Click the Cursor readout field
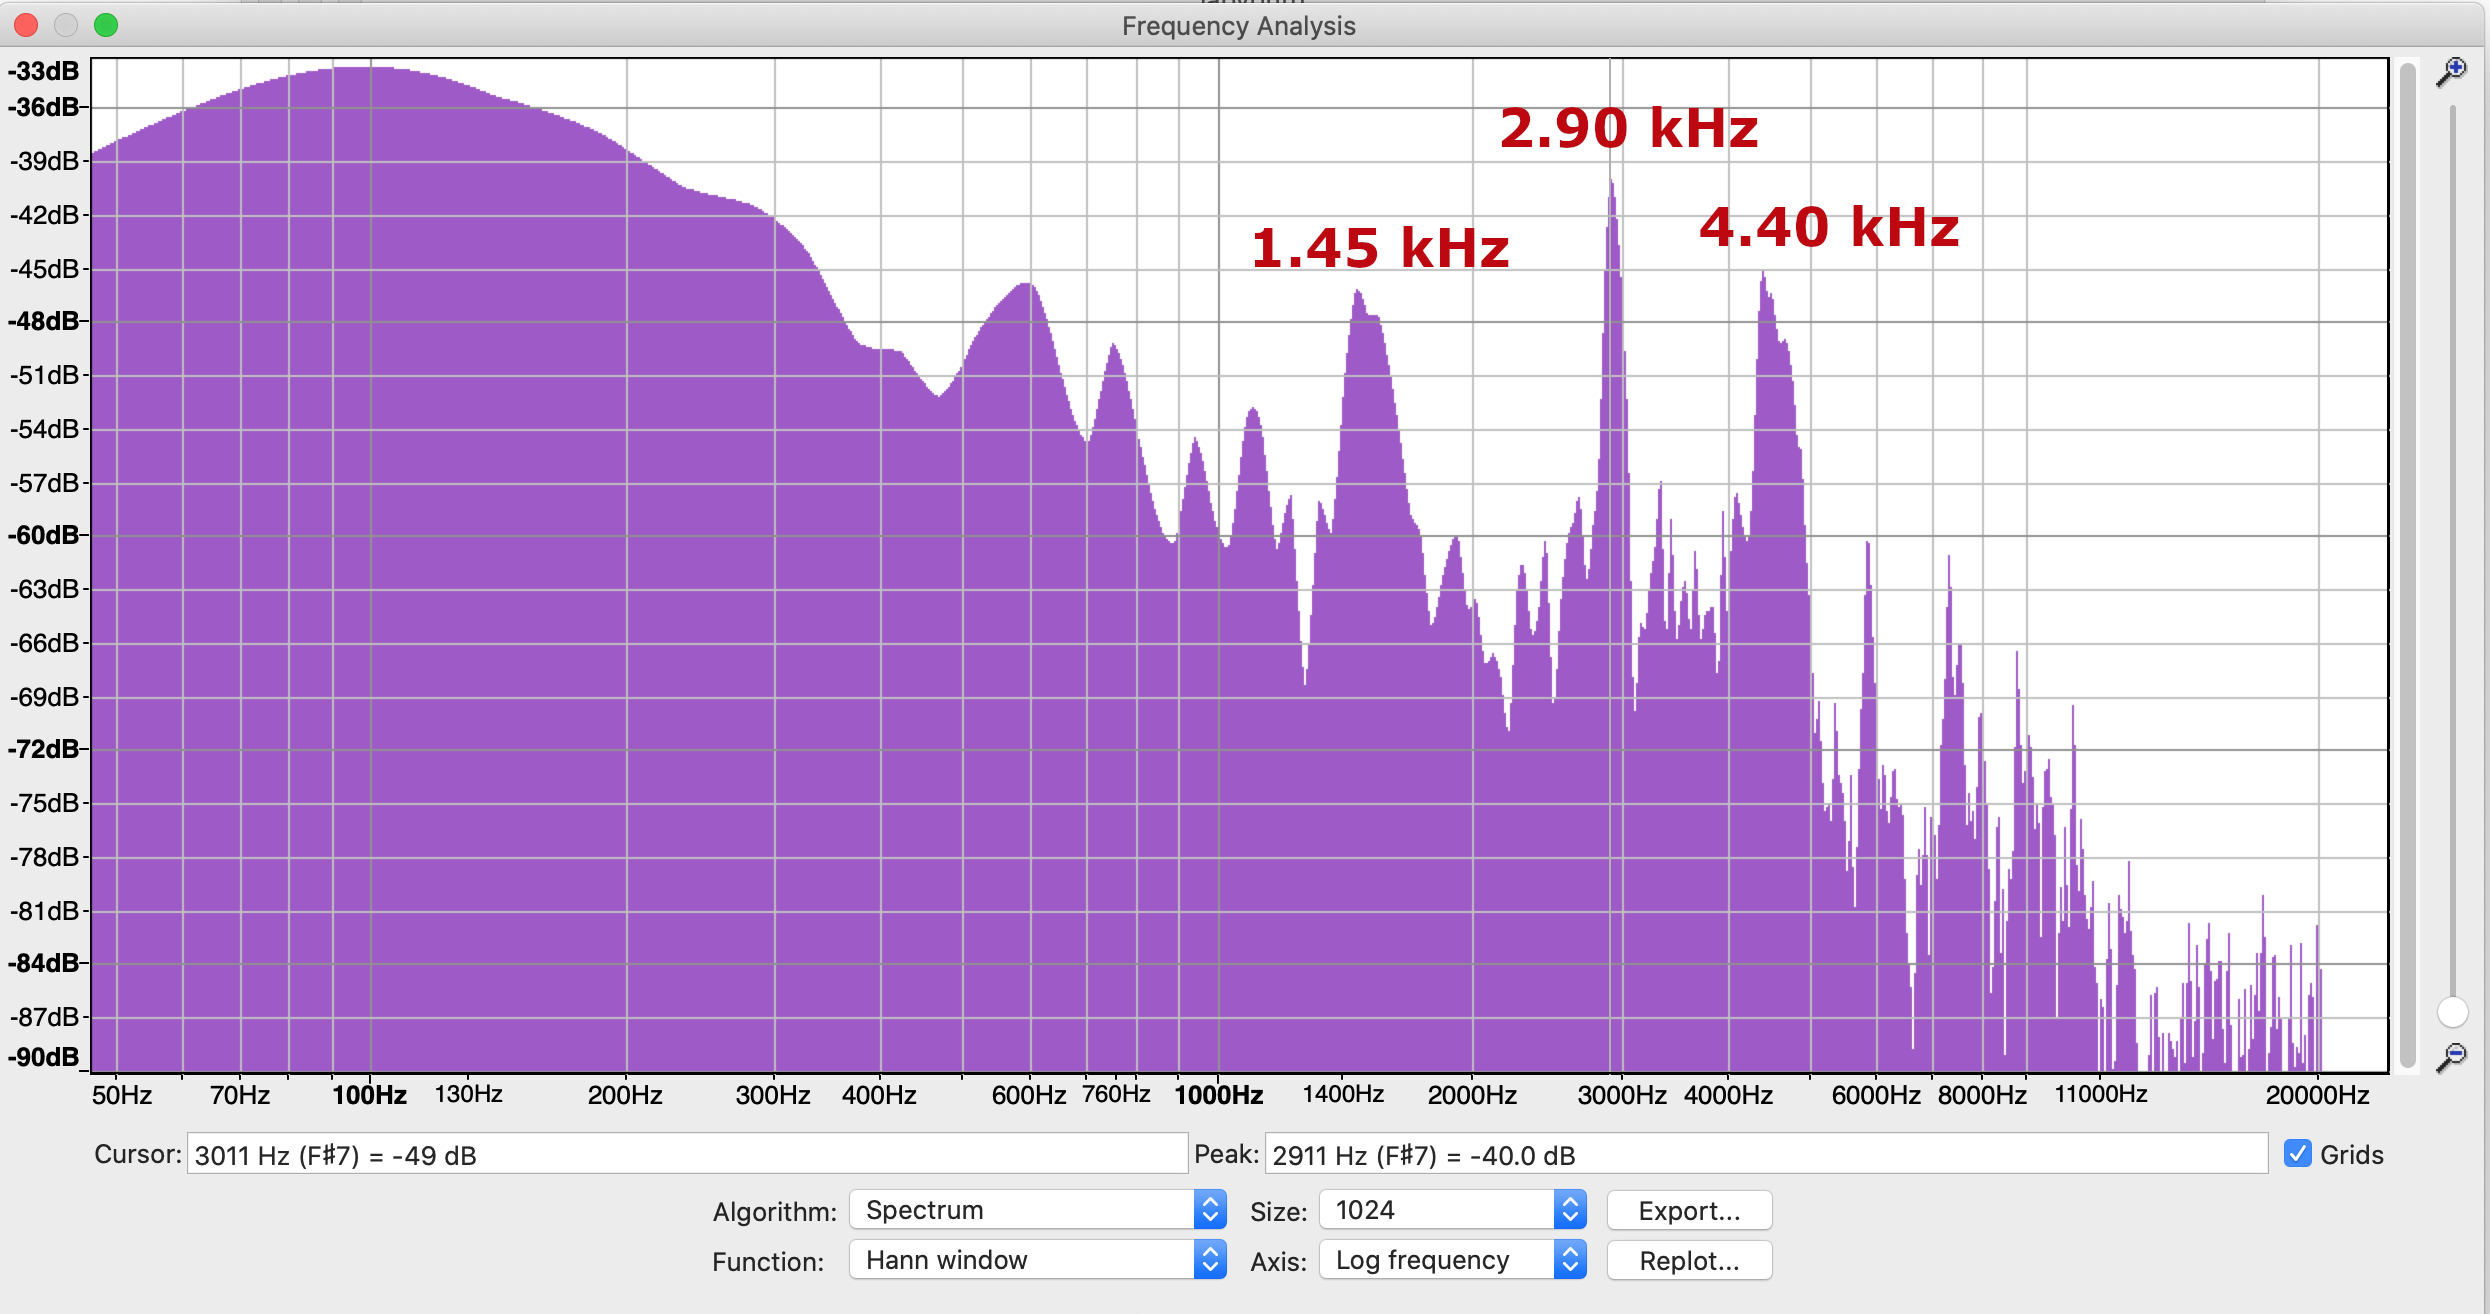 click(687, 1155)
